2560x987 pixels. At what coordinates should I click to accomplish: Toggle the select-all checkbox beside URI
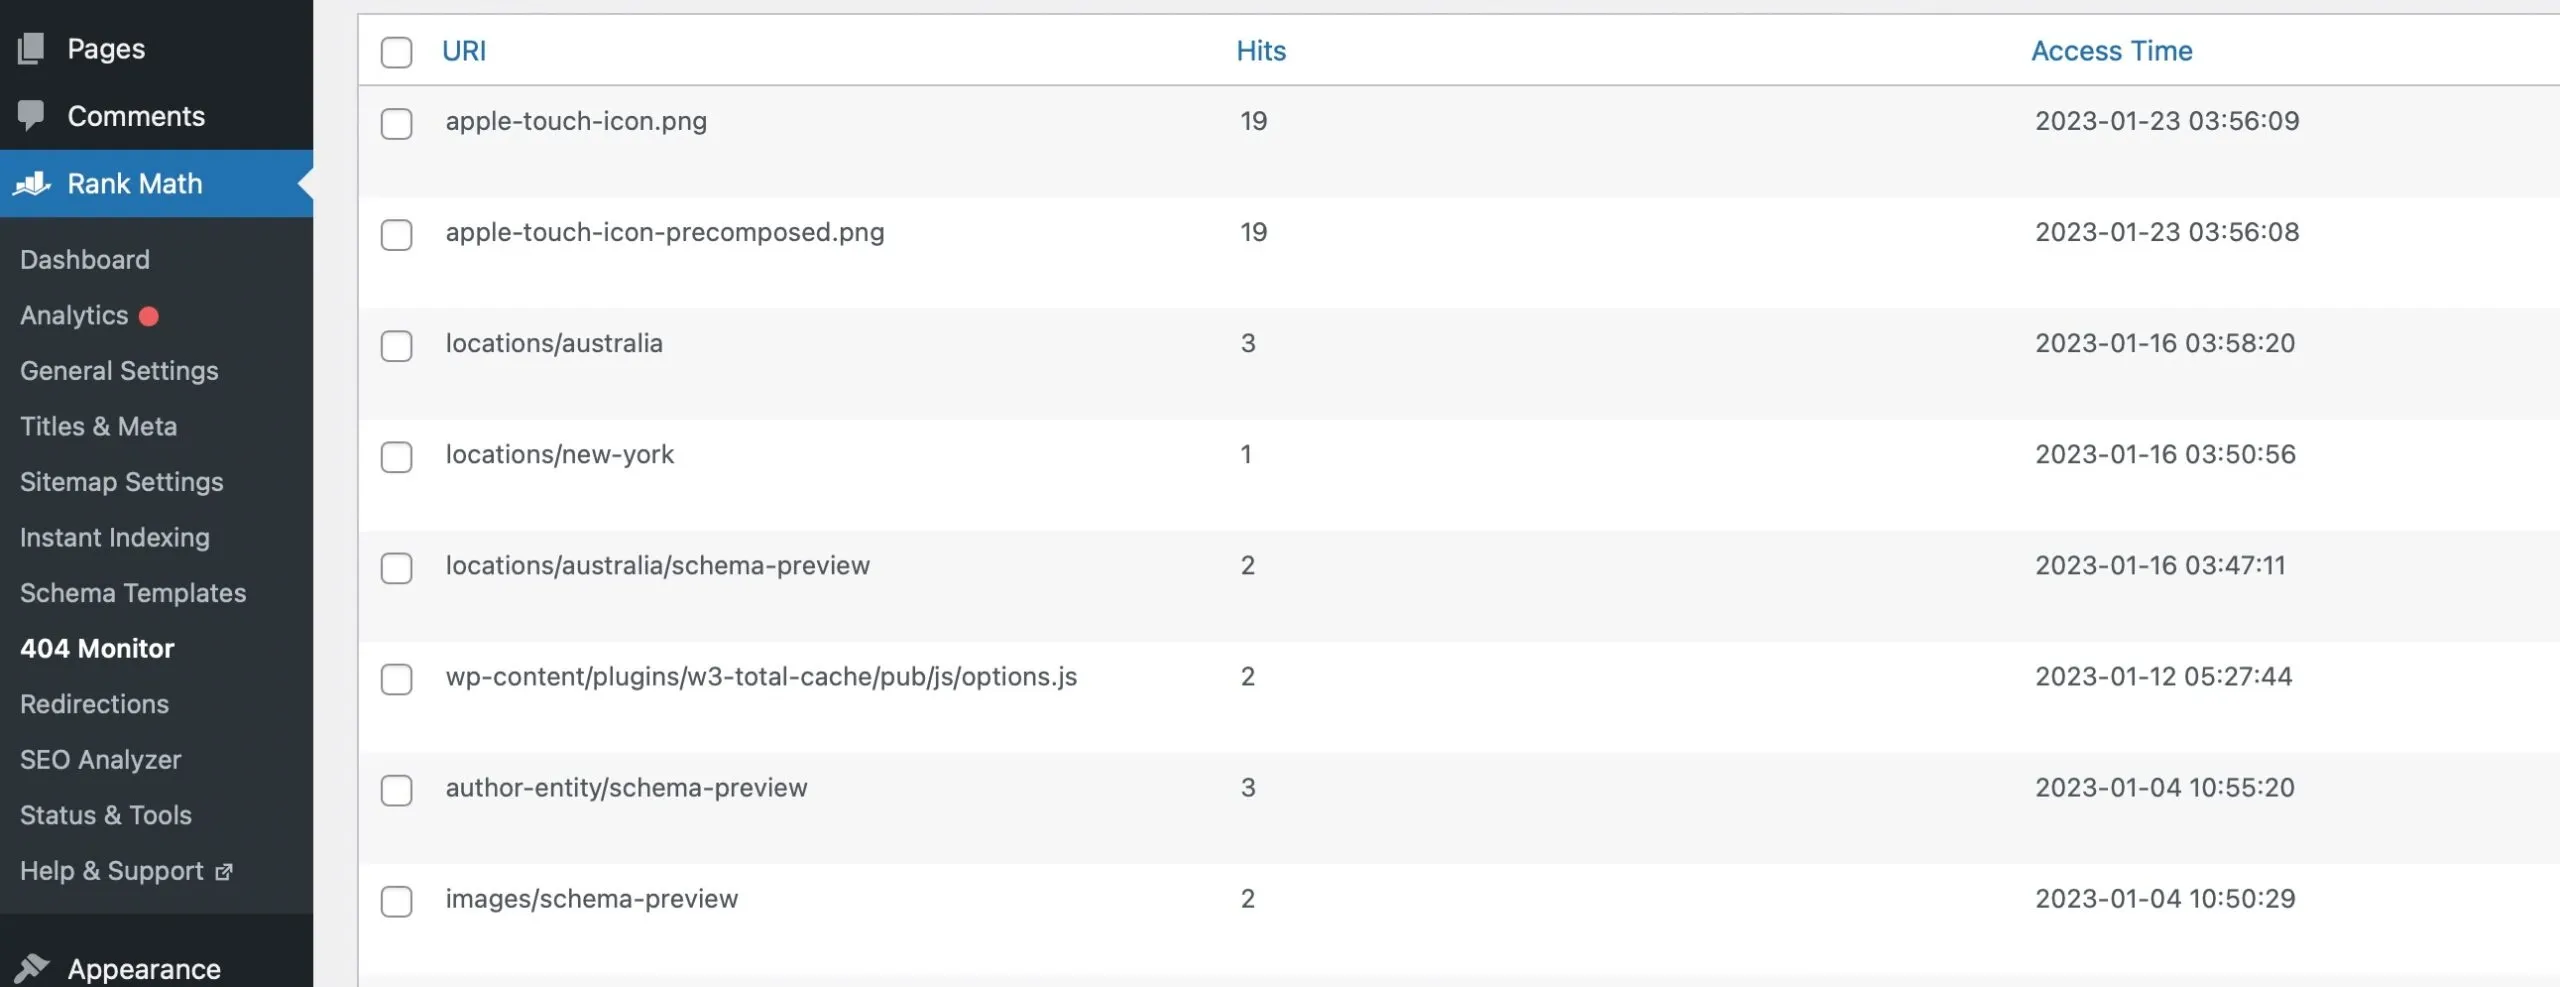click(x=396, y=52)
